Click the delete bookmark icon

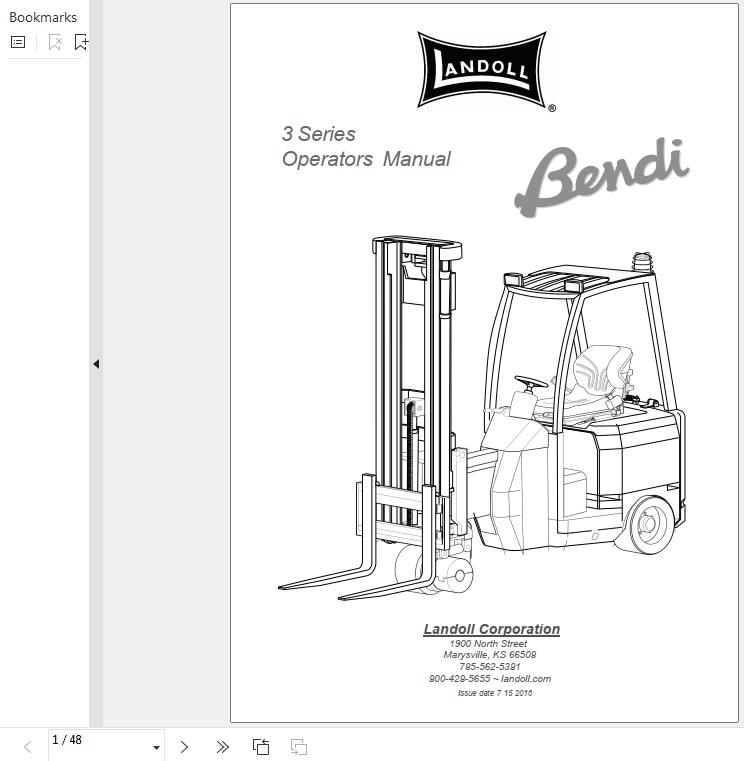(x=55, y=42)
